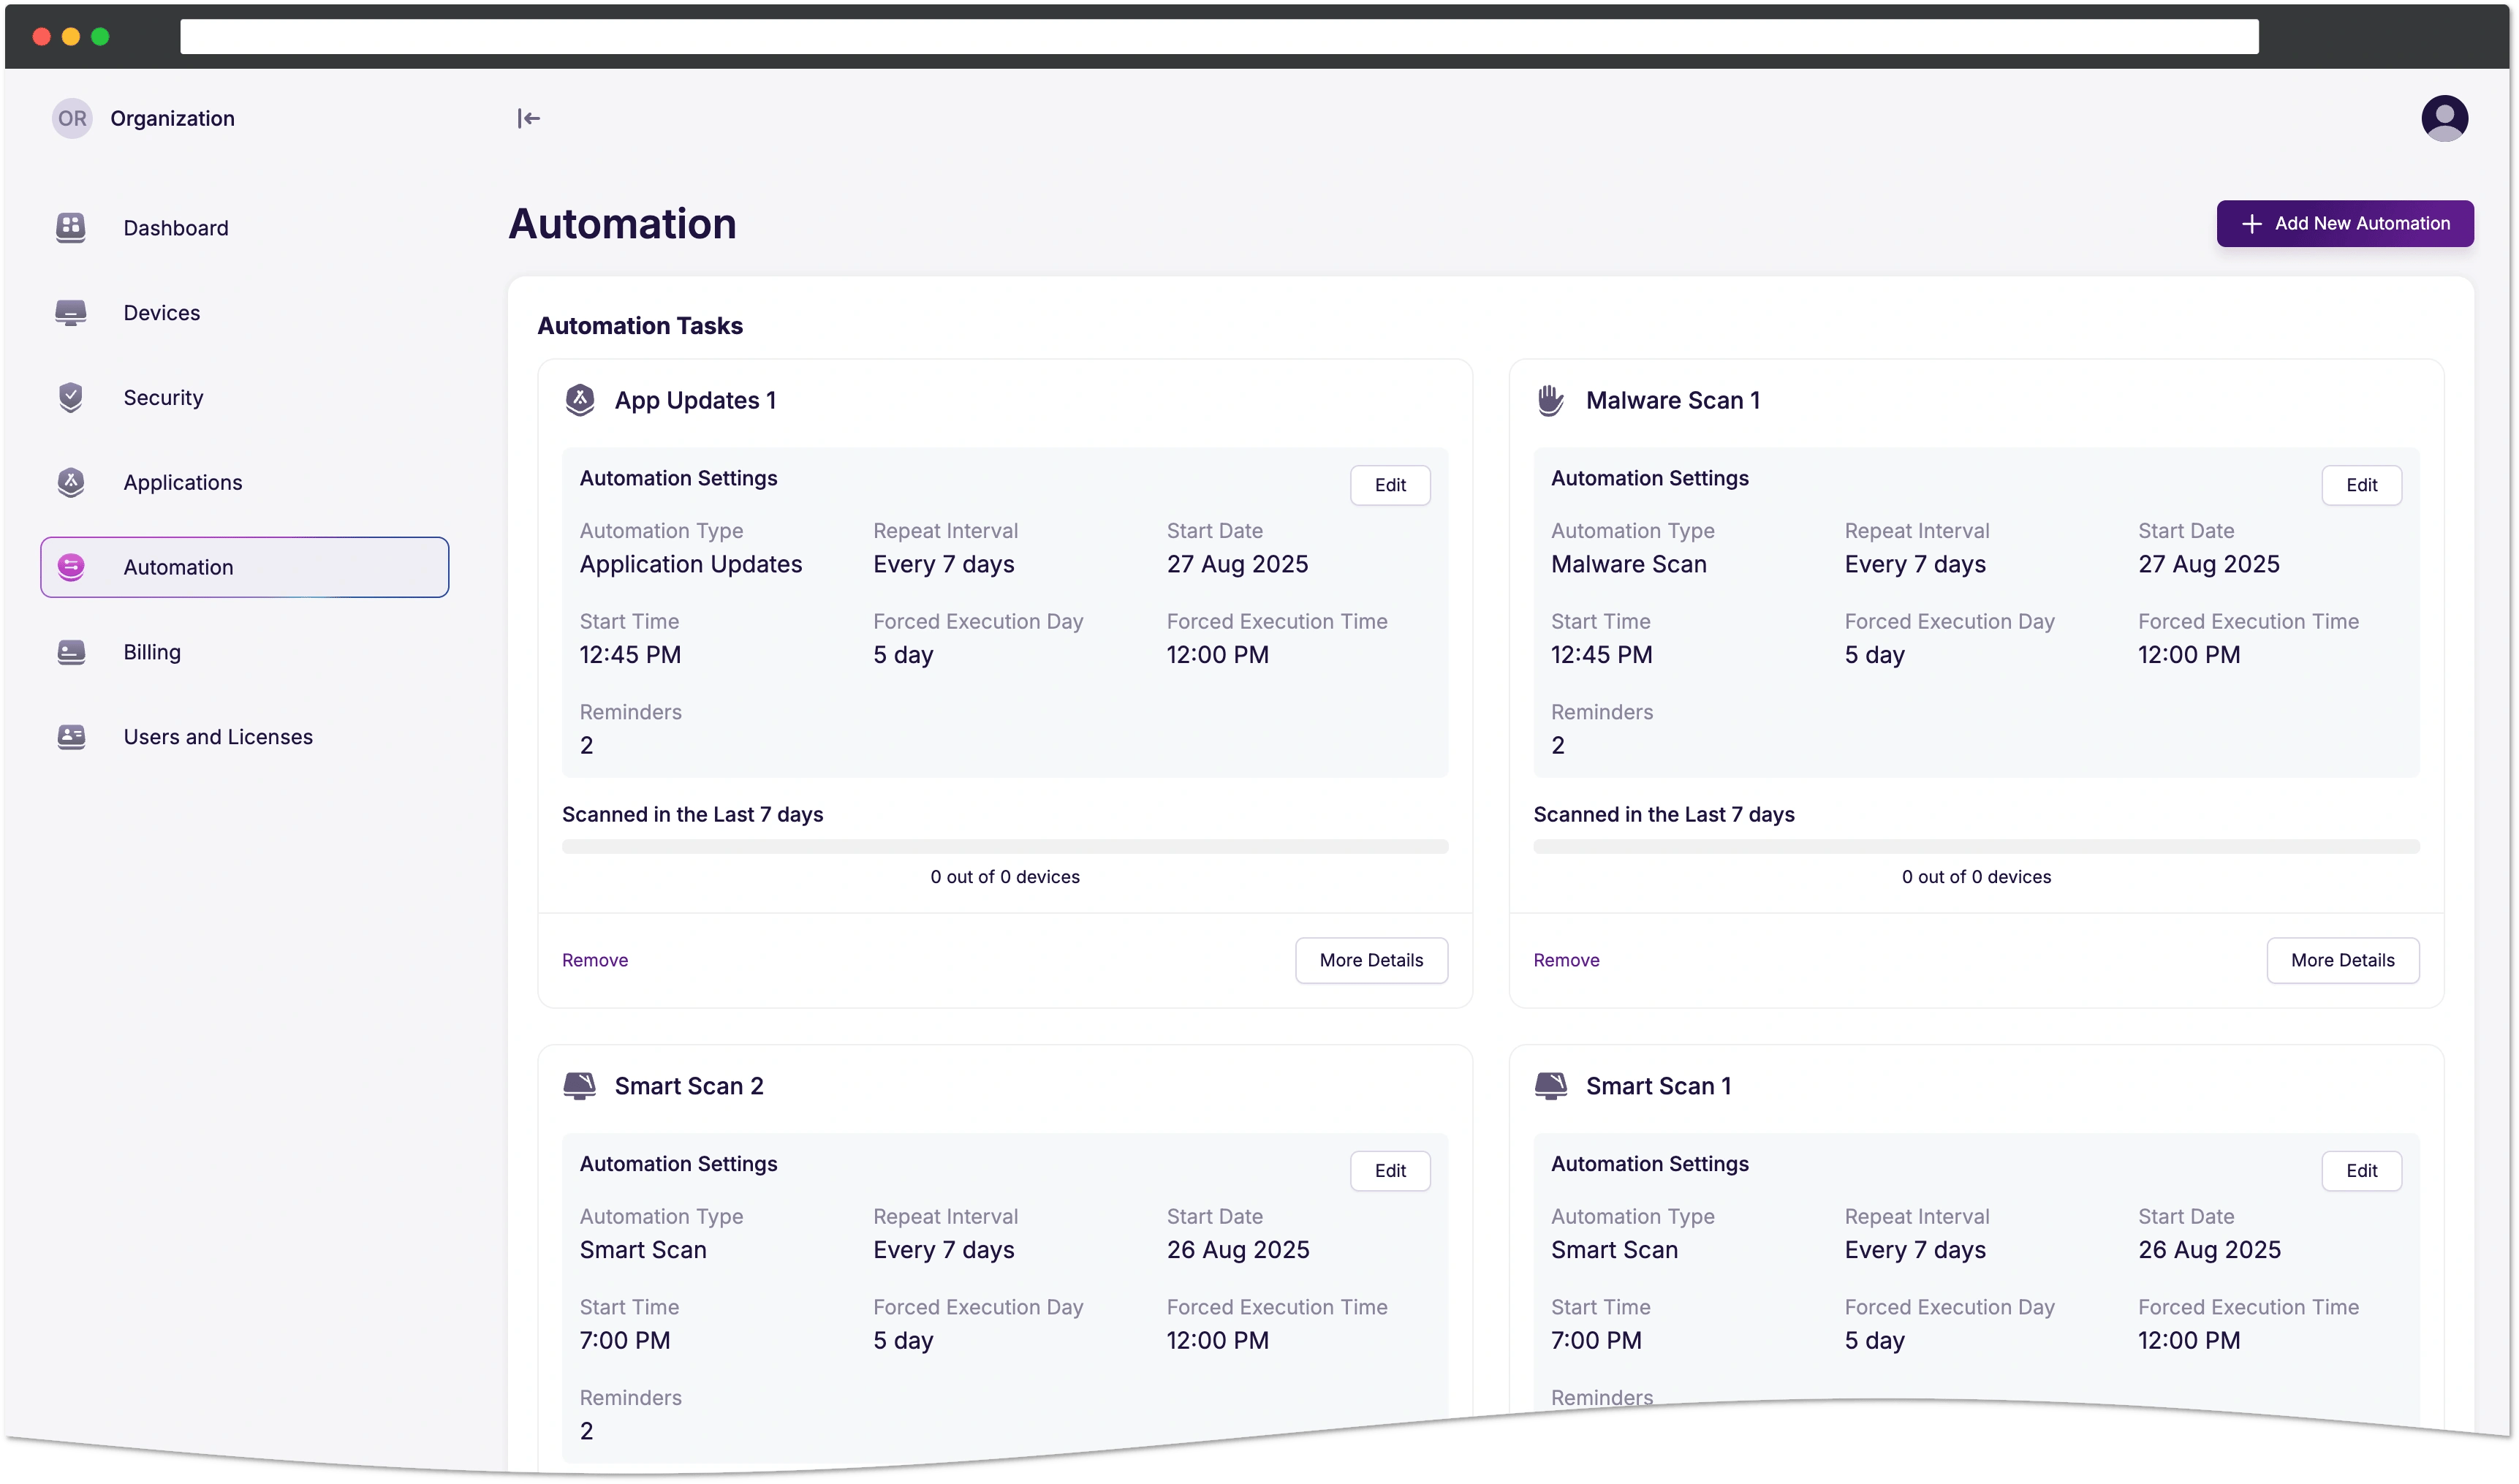Open the user profile avatar
Image resolution: width=2519 pixels, height=1484 pixels.
click(x=2443, y=118)
